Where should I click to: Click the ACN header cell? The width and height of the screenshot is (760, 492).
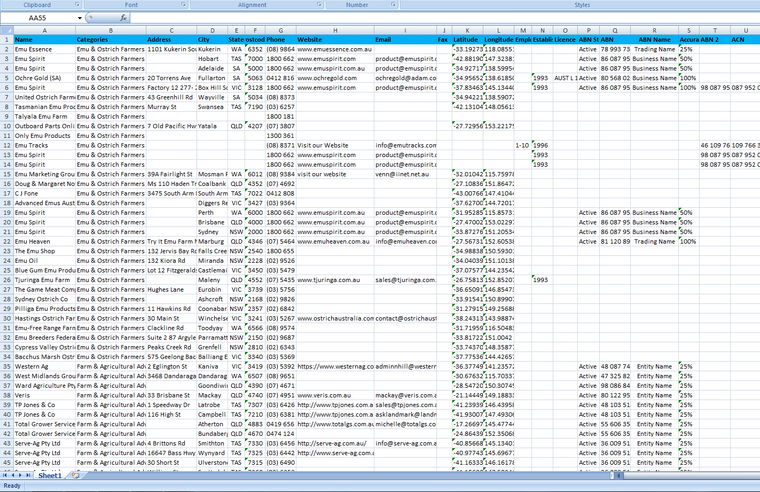pyautogui.click(x=745, y=39)
